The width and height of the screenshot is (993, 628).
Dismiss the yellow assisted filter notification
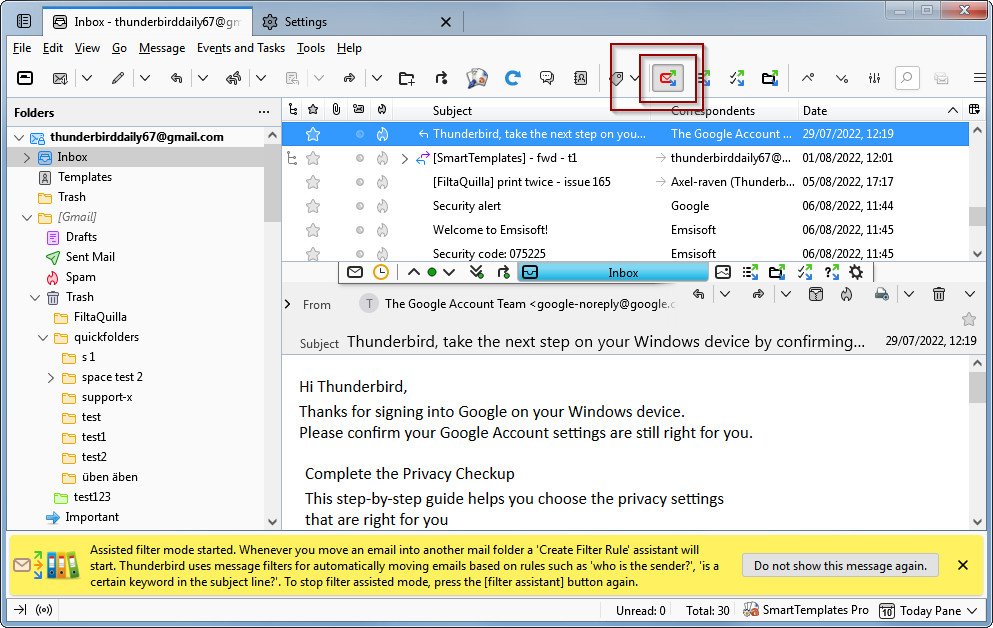point(963,565)
